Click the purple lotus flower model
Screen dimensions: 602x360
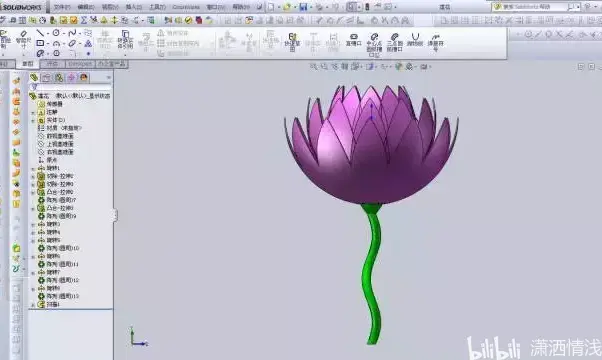coord(371,144)
